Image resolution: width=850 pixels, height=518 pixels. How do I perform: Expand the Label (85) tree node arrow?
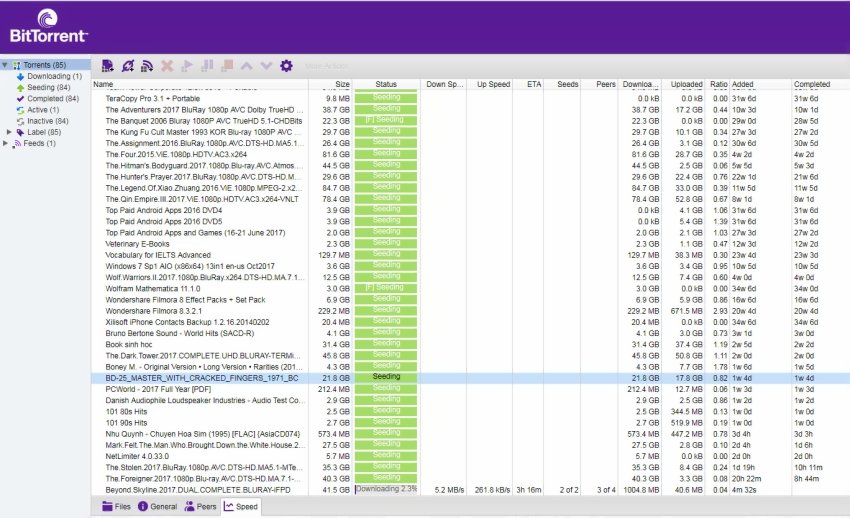click(9, 132)
